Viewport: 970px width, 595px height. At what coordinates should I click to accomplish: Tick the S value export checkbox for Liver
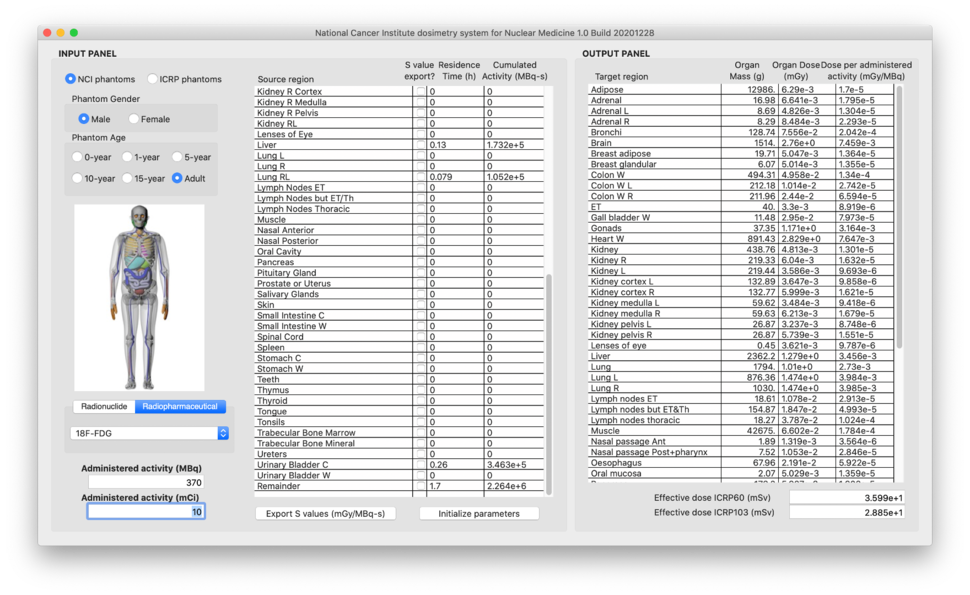(x=420, y=145)
